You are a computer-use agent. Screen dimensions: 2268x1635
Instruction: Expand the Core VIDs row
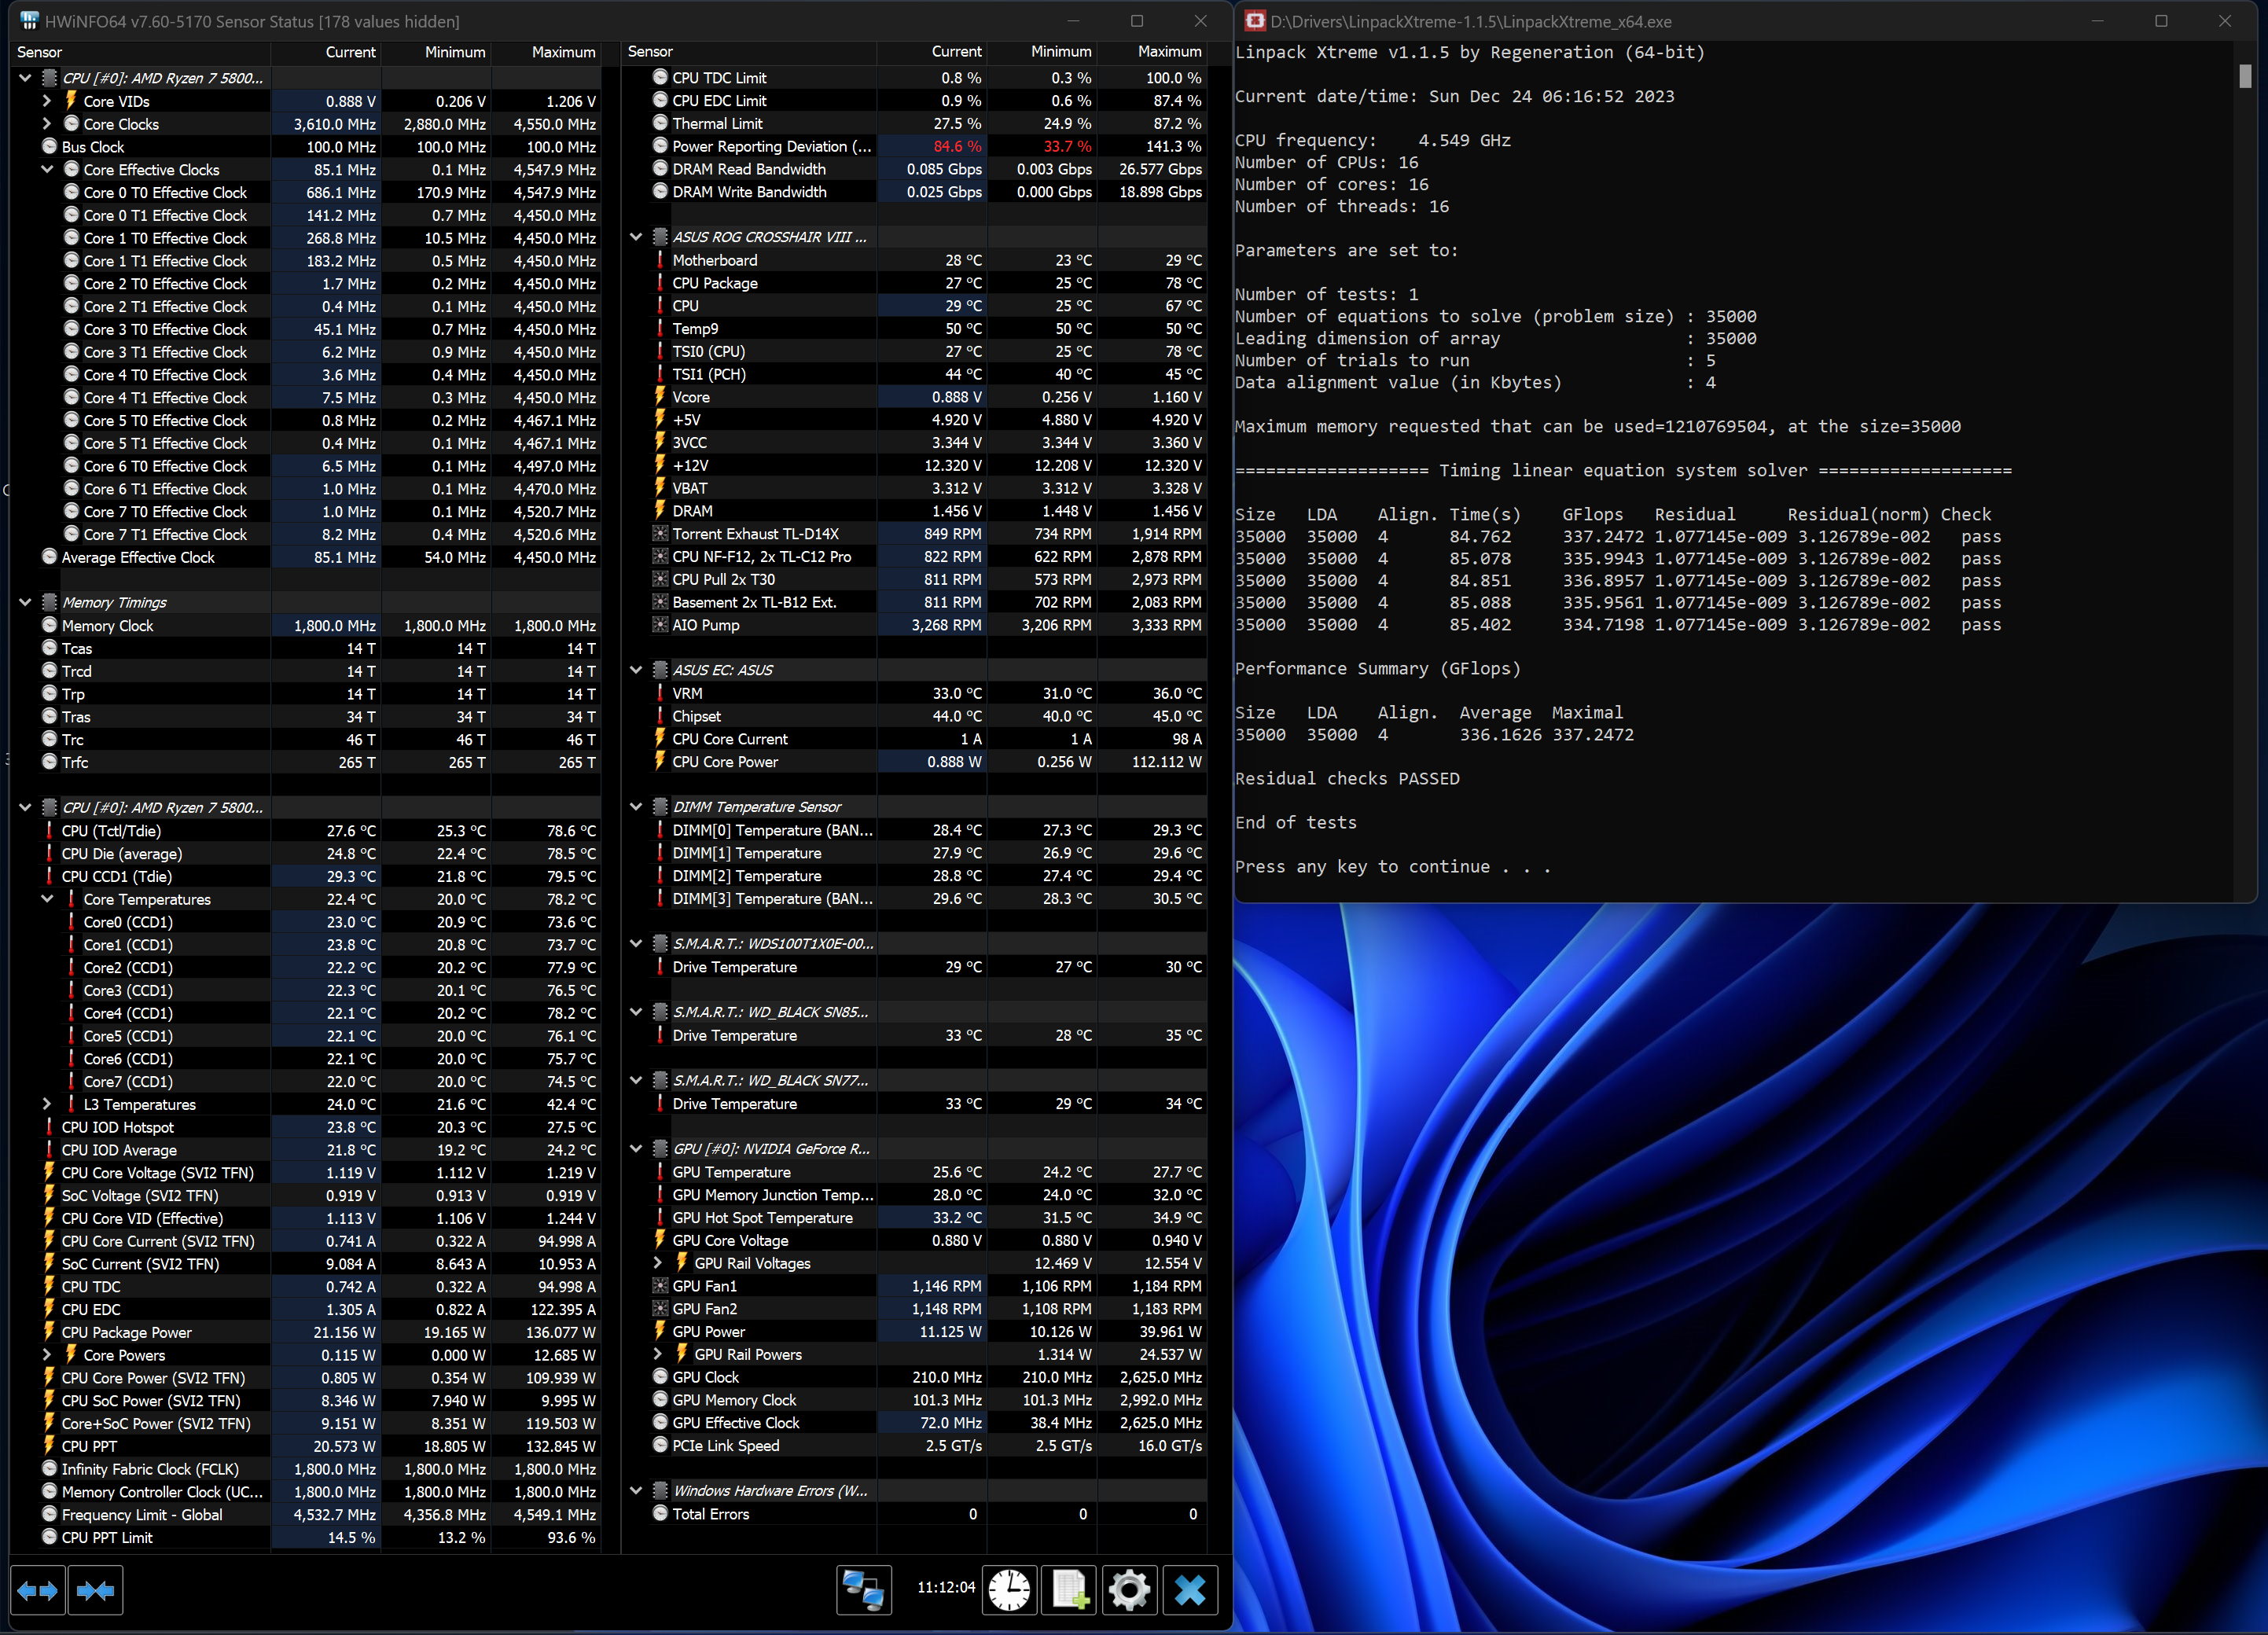pos(47,101)
